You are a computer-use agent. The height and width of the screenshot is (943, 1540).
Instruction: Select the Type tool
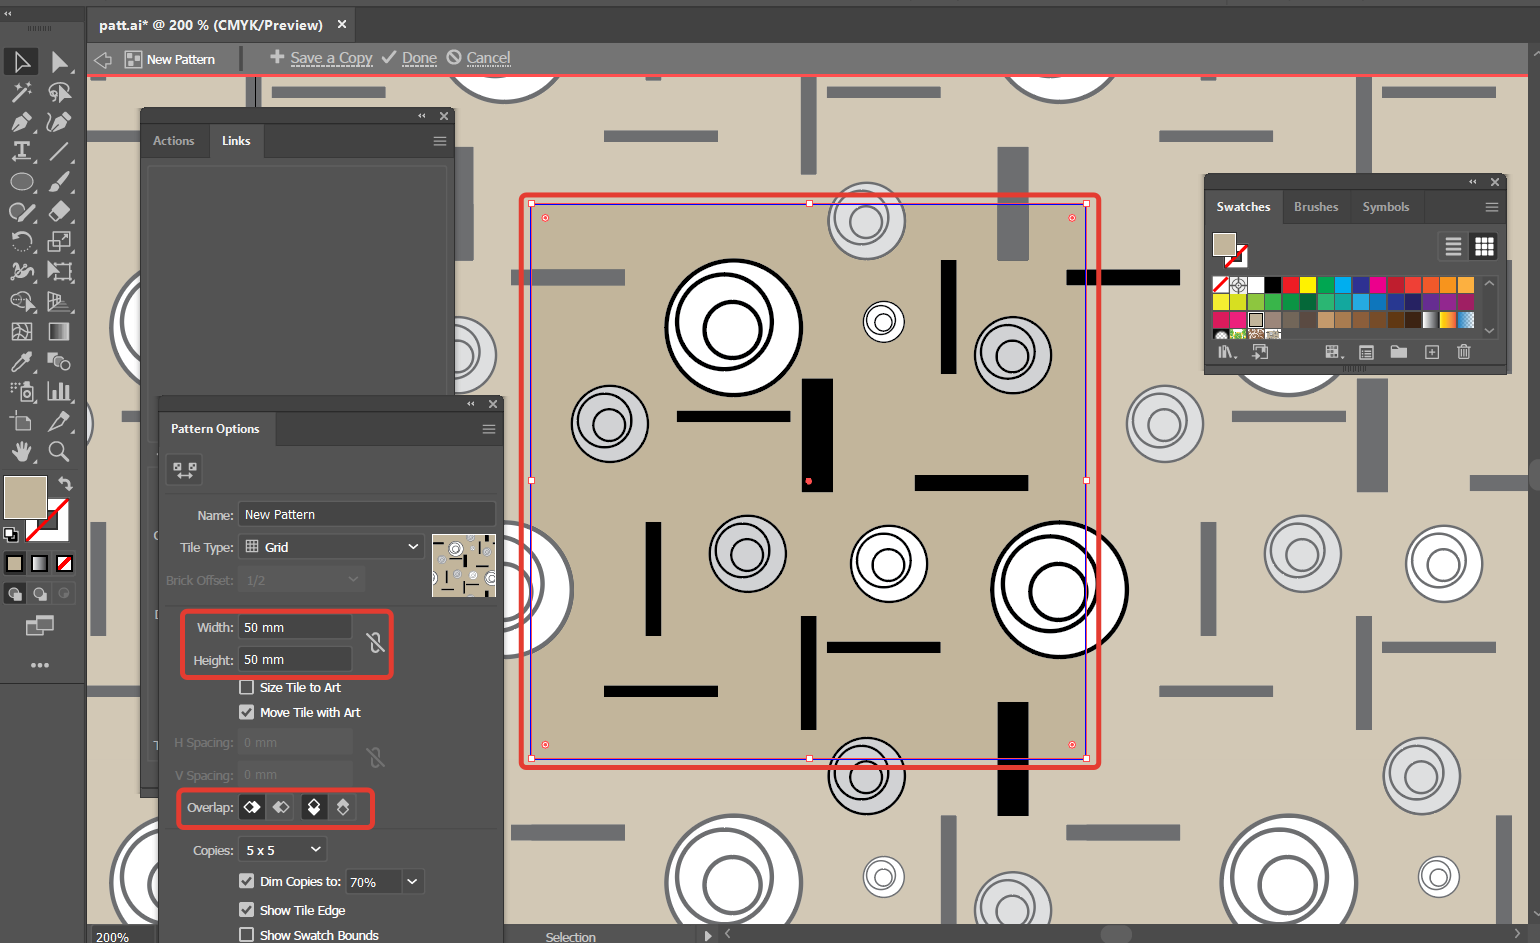tap(21, 151)
